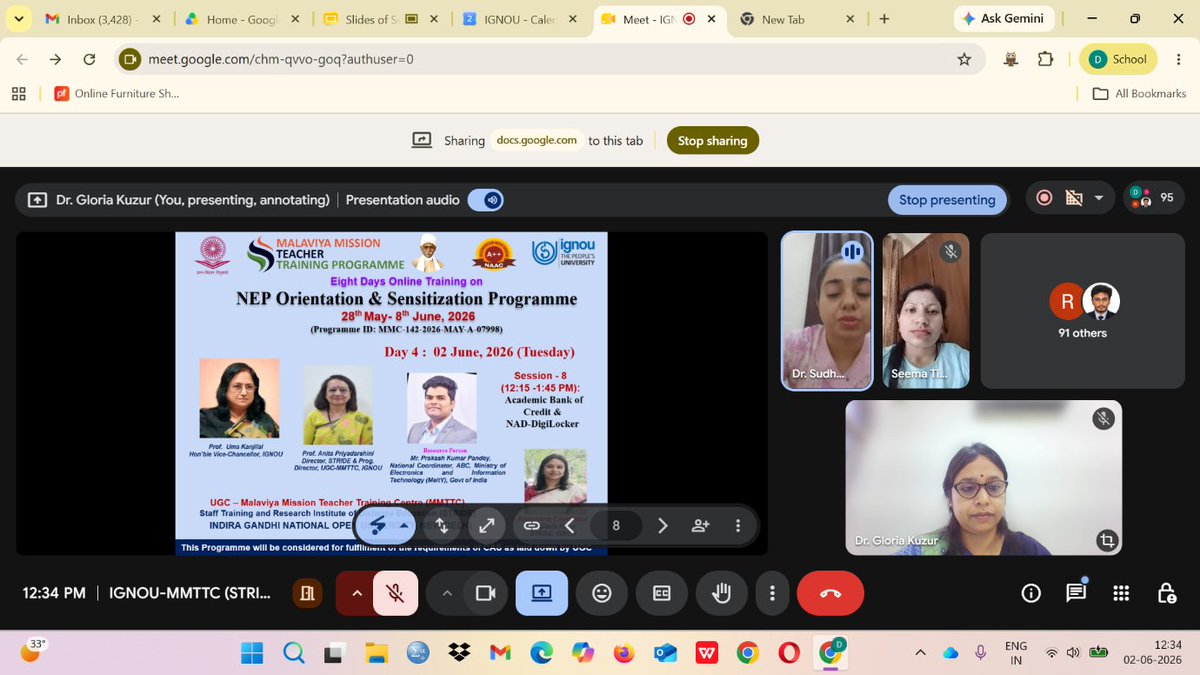1200x675 pixels.
Task: Open Windows taskbar search
Action: point(293,652)
